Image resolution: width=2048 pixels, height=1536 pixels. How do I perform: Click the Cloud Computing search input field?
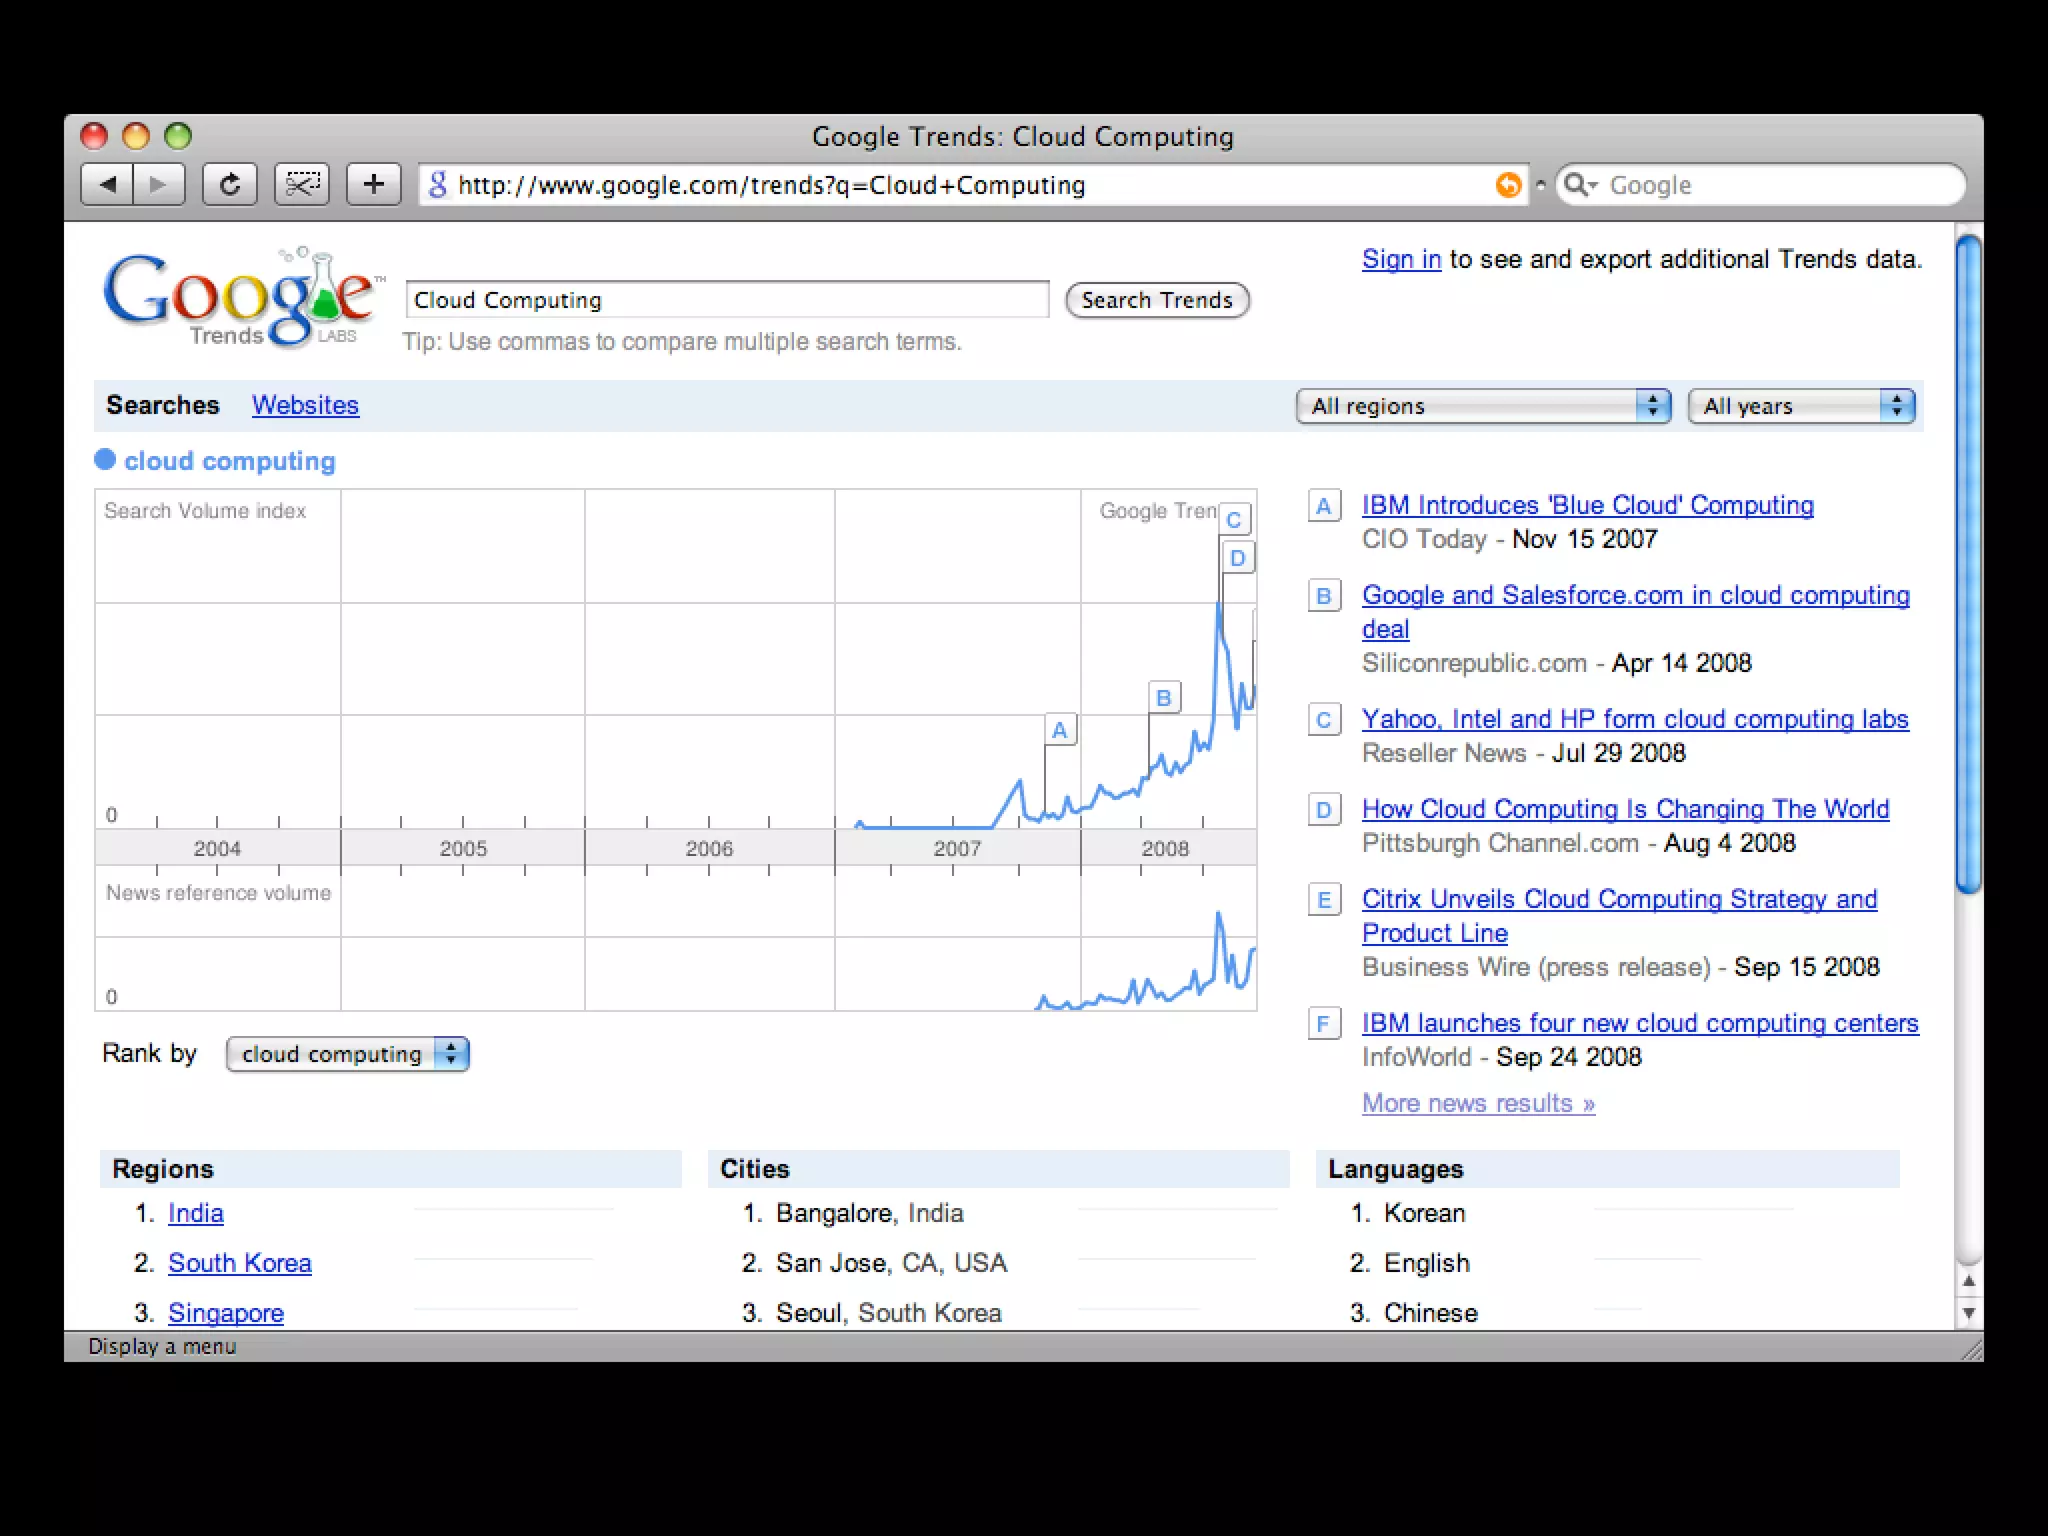pos(727,300)
